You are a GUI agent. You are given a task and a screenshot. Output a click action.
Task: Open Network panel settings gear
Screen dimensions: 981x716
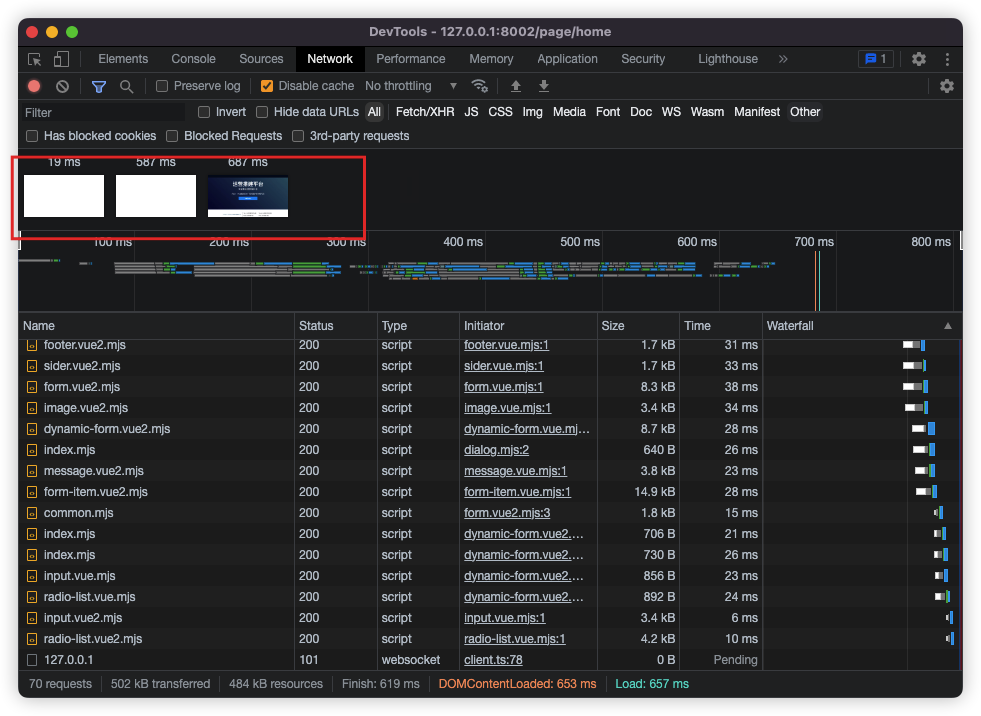tap(946, 86)
